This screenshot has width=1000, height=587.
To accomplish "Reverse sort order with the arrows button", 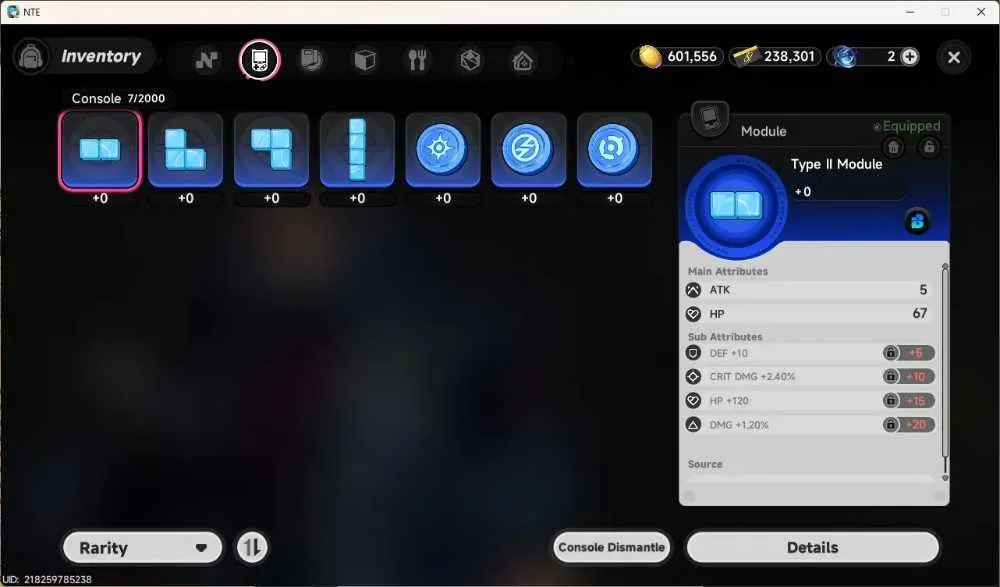I will pos(252,547).
